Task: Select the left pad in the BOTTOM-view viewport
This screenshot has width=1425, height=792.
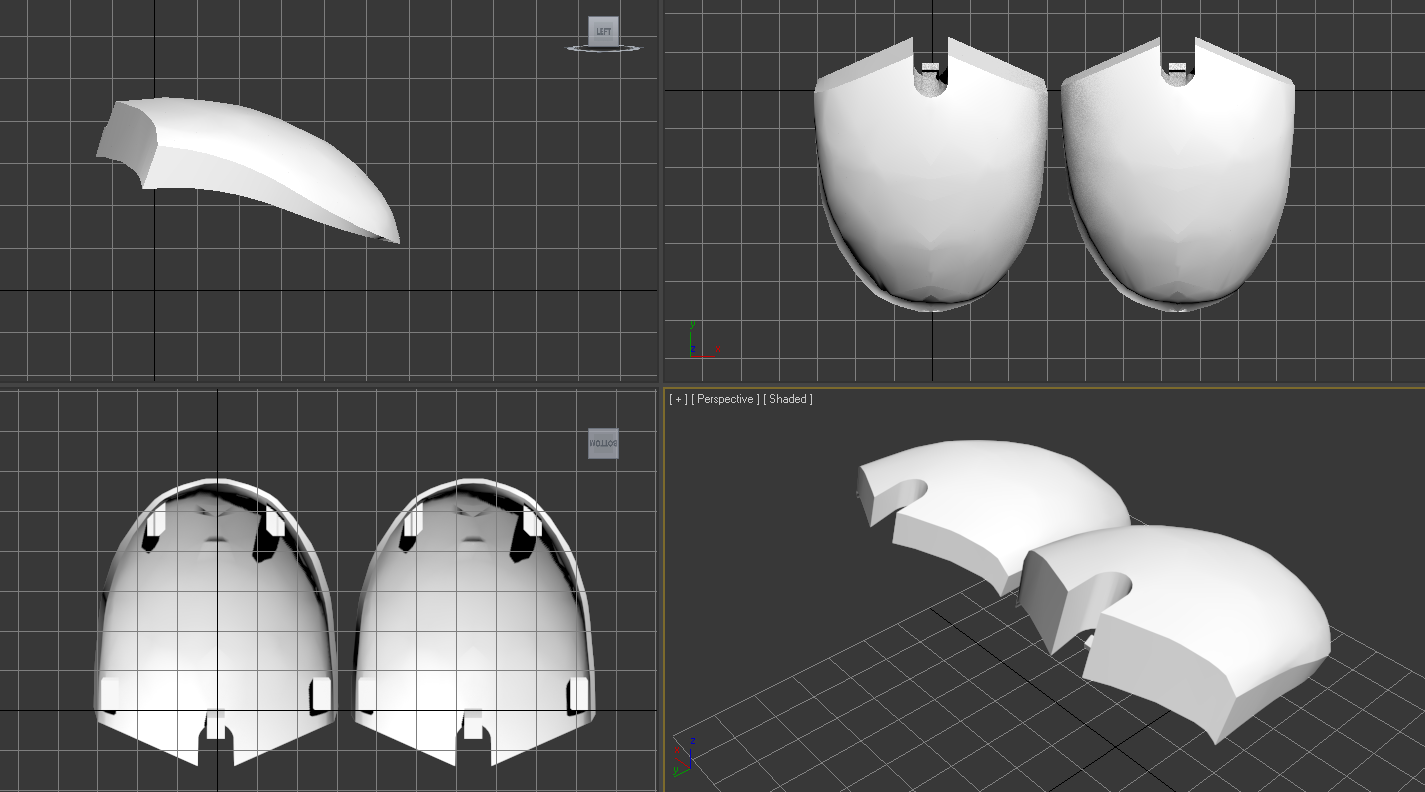Action: [215, 620]
